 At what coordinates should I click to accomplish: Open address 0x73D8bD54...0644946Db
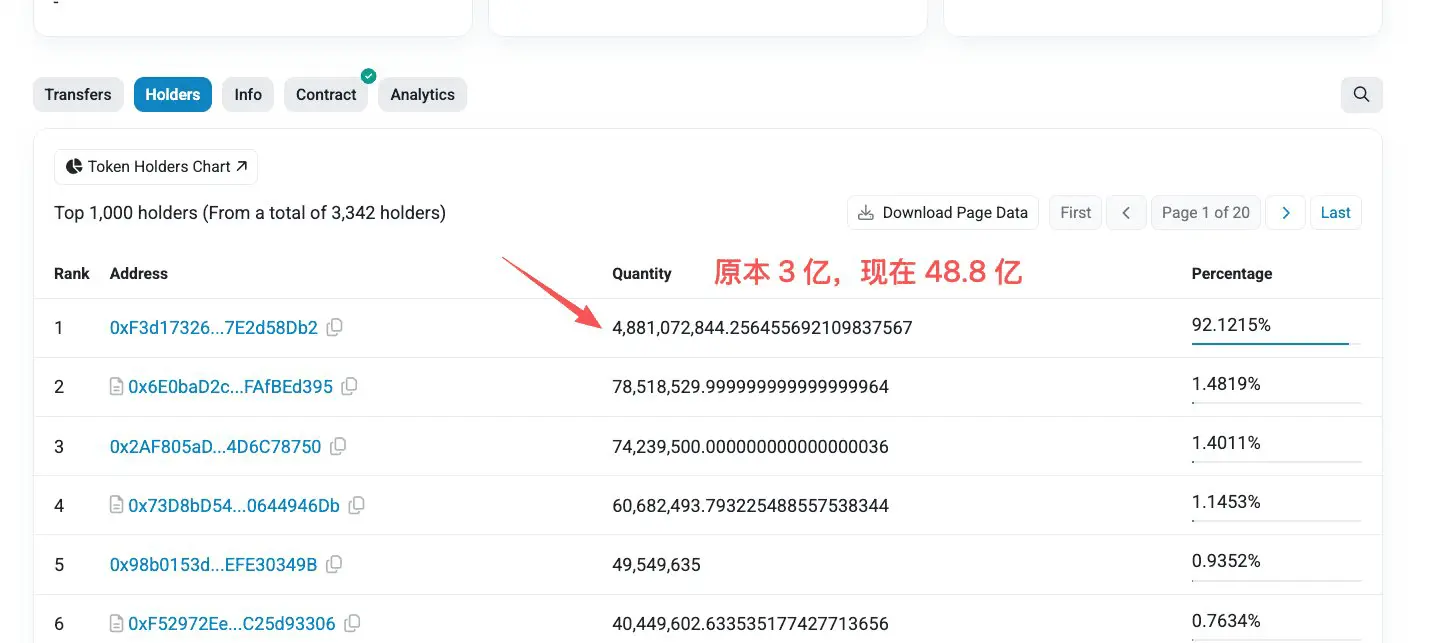234,505
